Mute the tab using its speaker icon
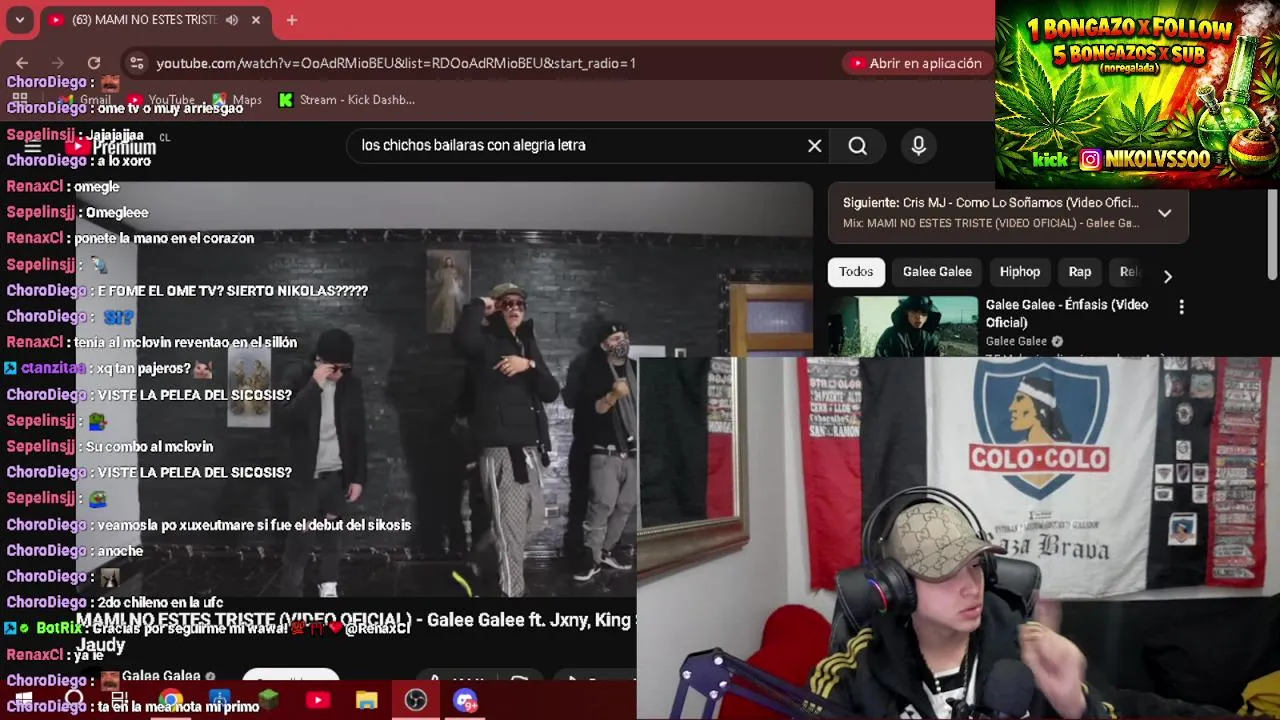Viewport: 1280px width, 720px height. (232, 20)
